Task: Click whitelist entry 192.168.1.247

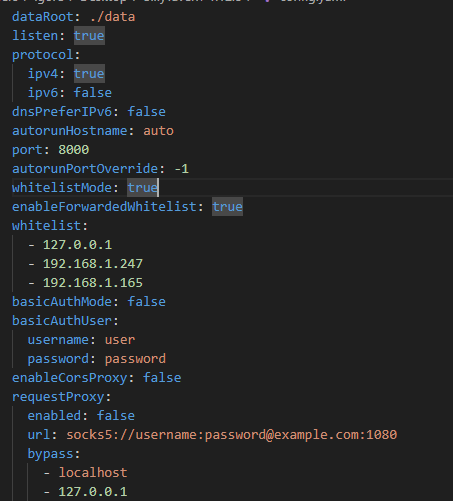Action: (x=93, y=264)
